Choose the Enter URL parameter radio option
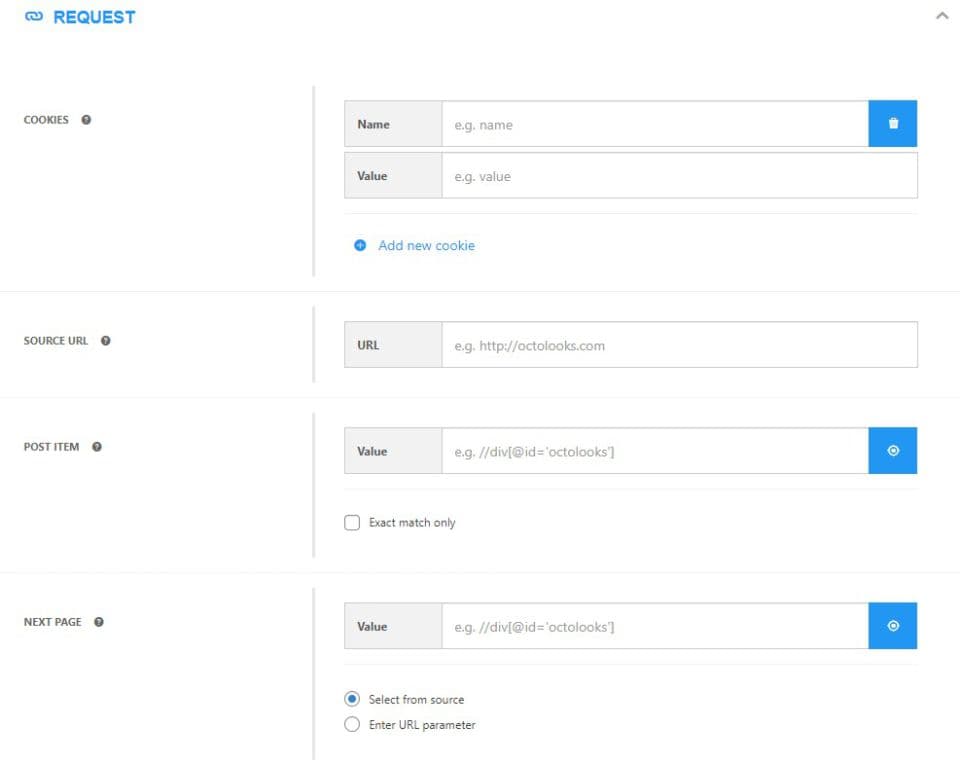The image size is (960, 763). [352, 725]
